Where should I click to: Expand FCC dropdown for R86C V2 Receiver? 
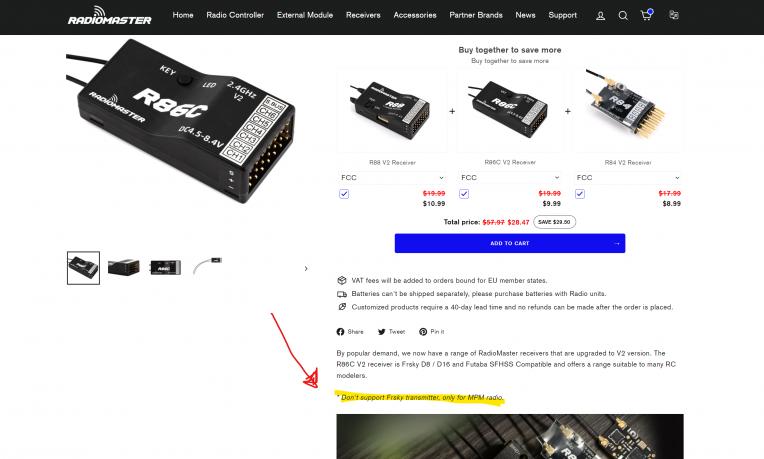[510, 178]
